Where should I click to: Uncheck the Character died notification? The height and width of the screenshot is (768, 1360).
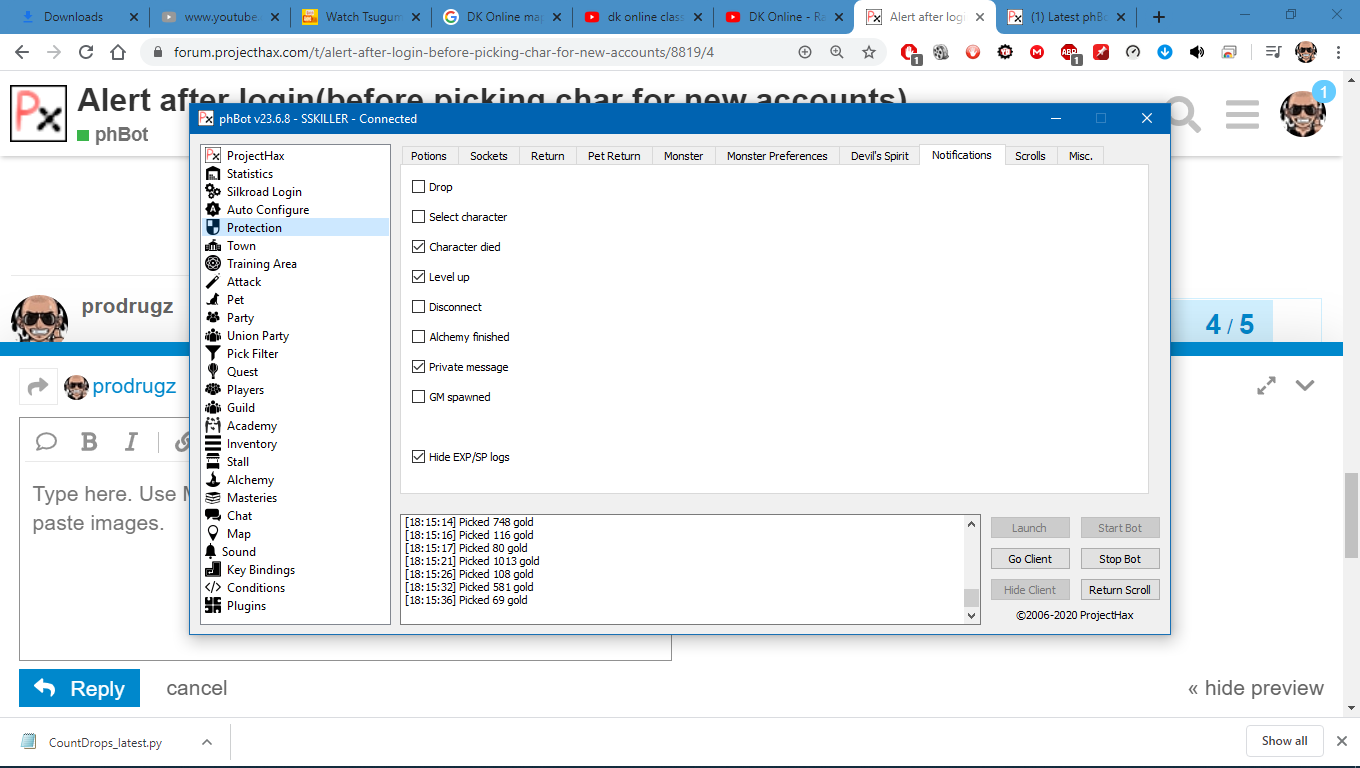point(419,247)
